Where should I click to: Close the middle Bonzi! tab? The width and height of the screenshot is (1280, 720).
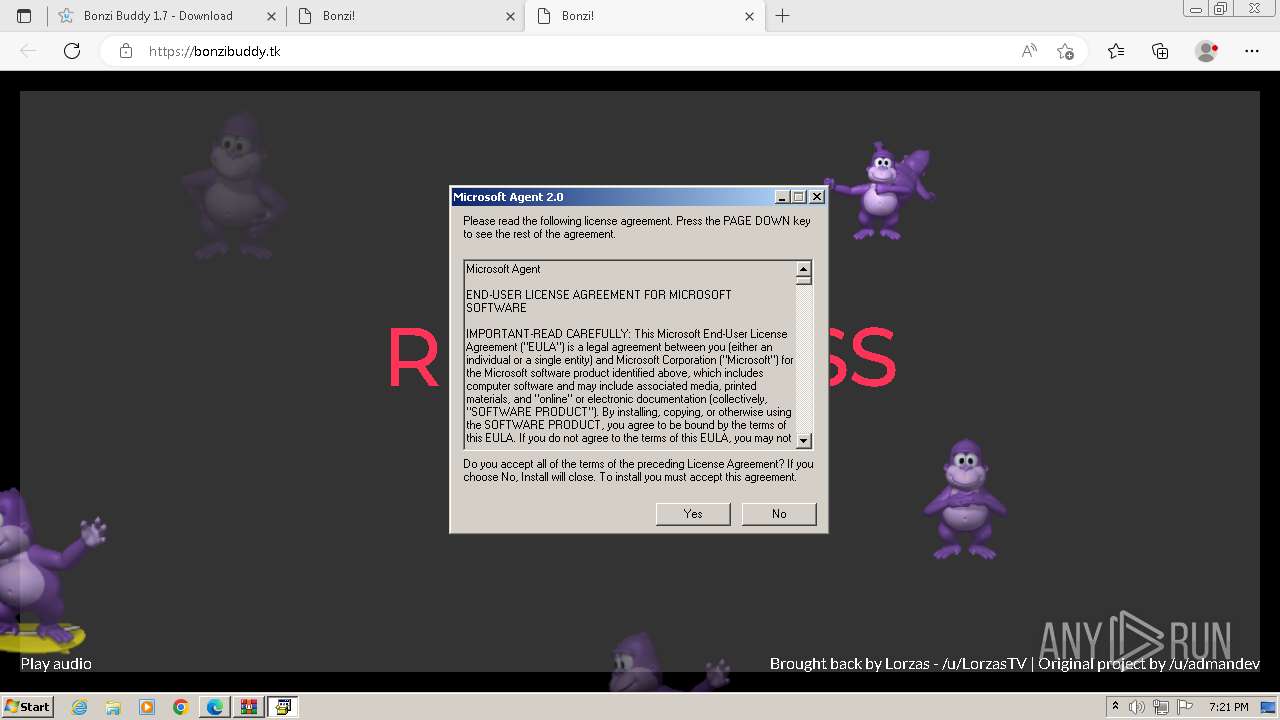point(510,16)
